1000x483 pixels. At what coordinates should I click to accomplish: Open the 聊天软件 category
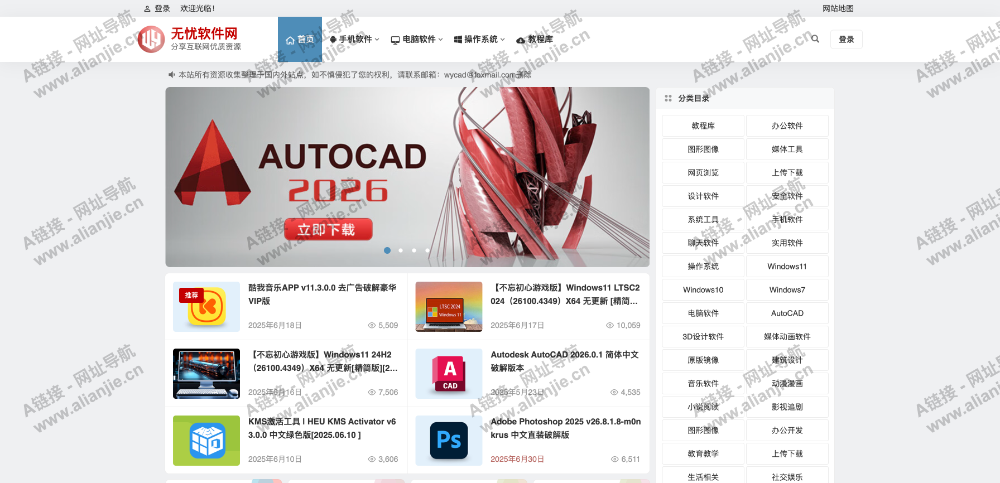(703, 242)
